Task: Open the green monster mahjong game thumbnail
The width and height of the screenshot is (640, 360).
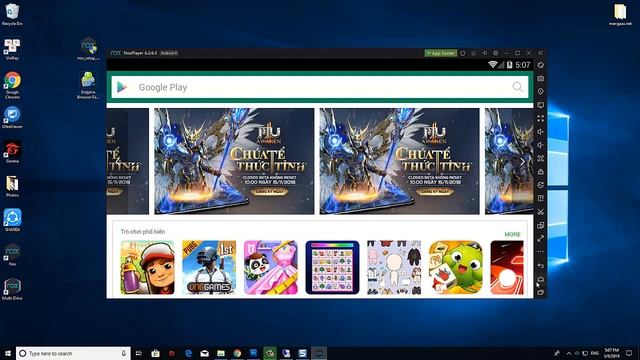Action: coord(456,267)
